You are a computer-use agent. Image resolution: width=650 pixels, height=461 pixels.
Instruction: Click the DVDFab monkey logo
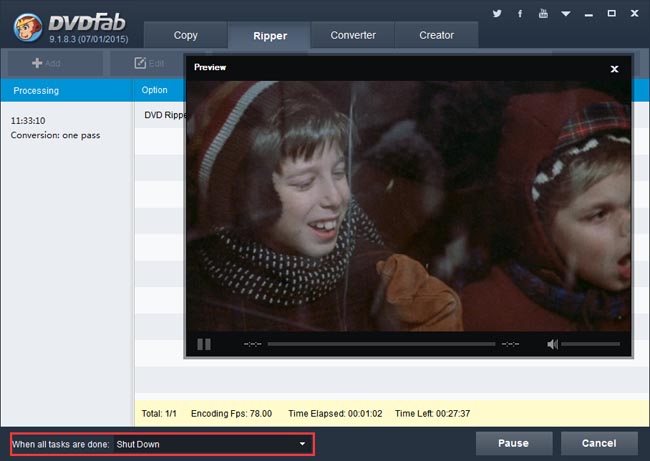click(27, 27)
